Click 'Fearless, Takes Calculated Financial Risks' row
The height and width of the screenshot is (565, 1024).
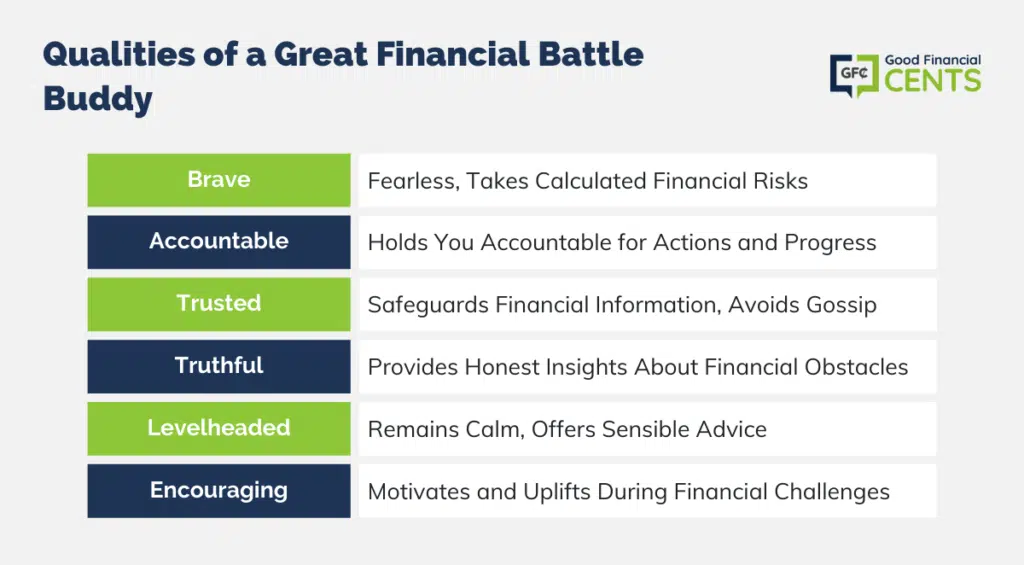click(x=647, y=180)
